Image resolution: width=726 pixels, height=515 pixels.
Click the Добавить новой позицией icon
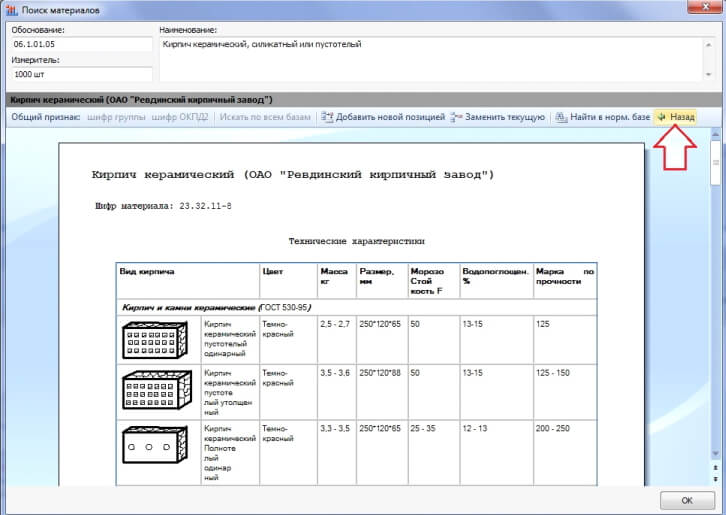point(327,117)
